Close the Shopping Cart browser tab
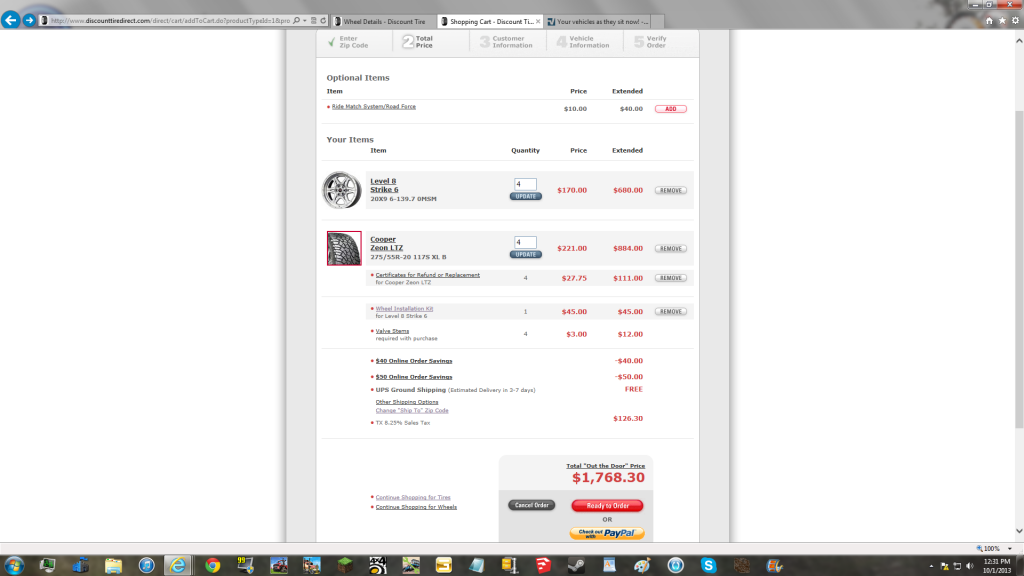This screenshot has height=576, width=1024. (538, 22)
